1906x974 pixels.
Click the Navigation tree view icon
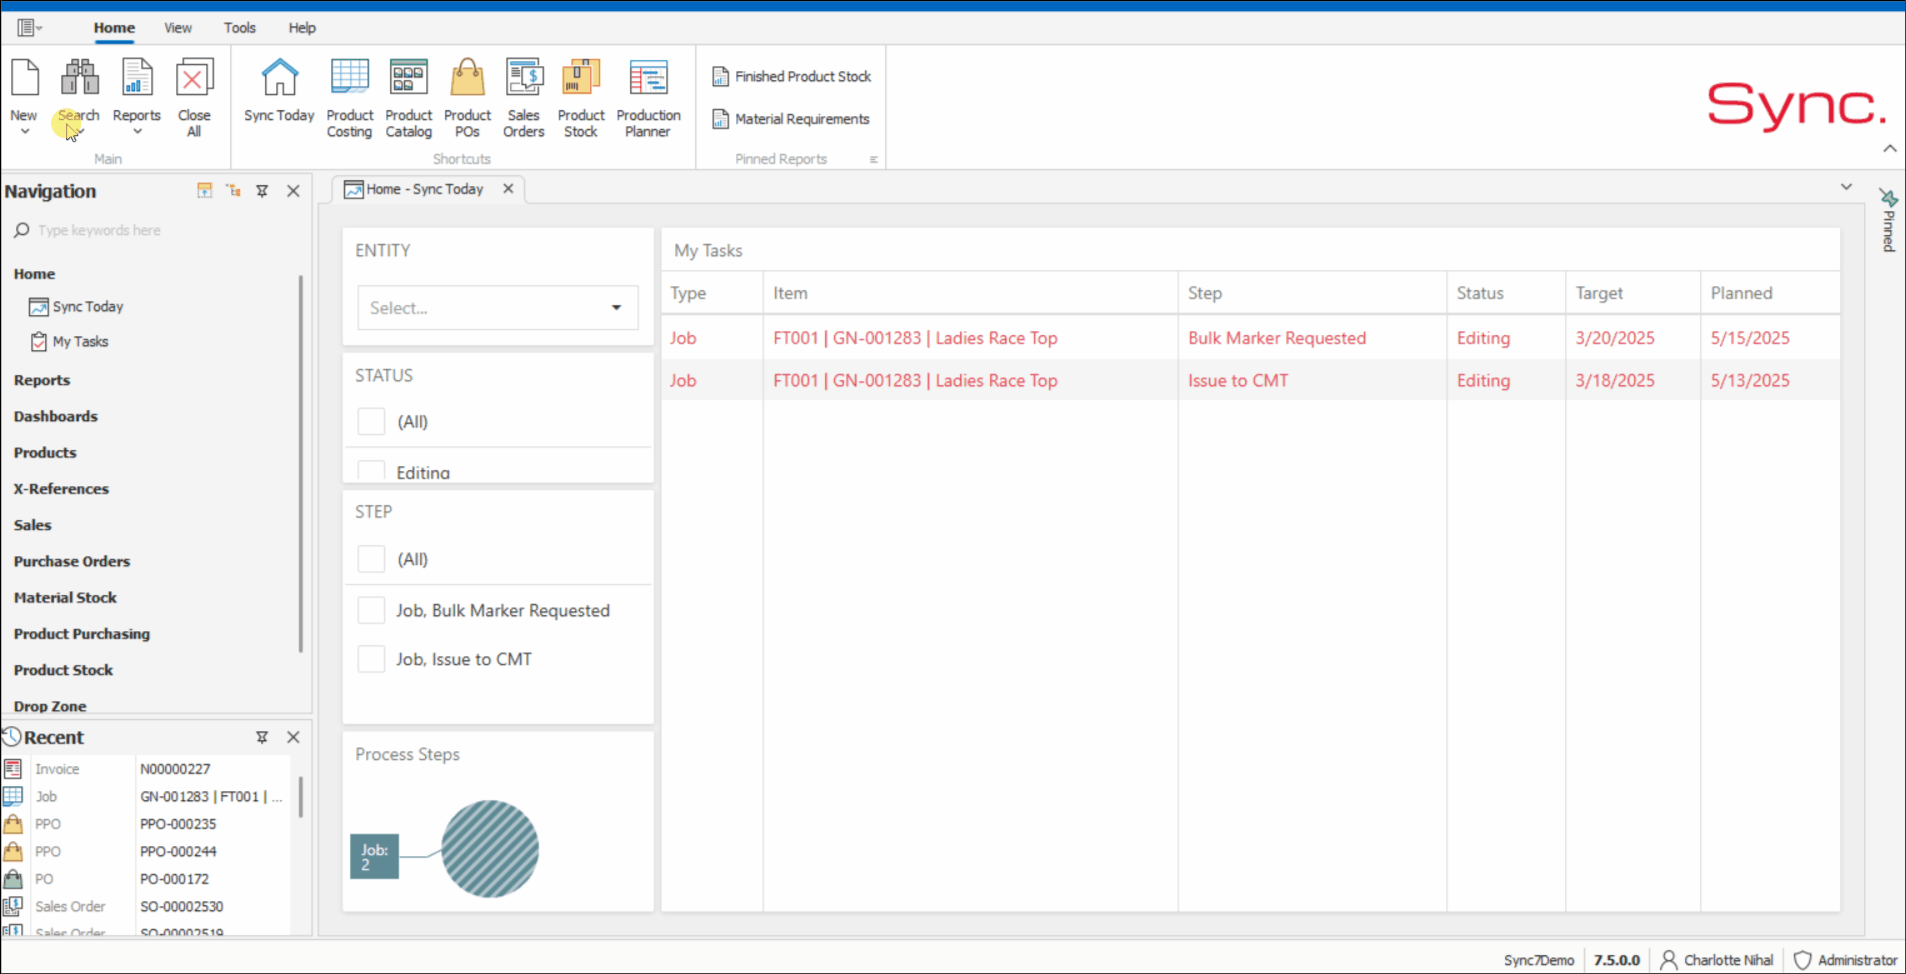tap(234, 190)
